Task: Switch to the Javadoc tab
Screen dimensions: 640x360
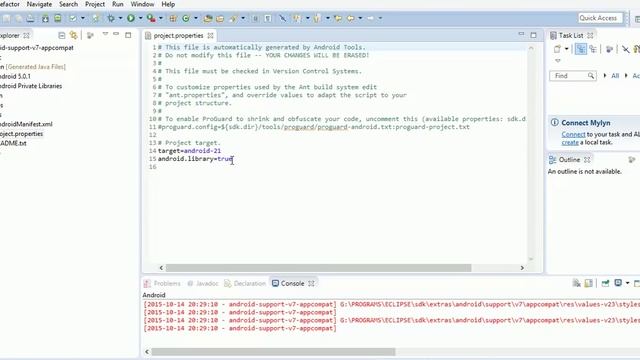Action: tap(203, 283)
